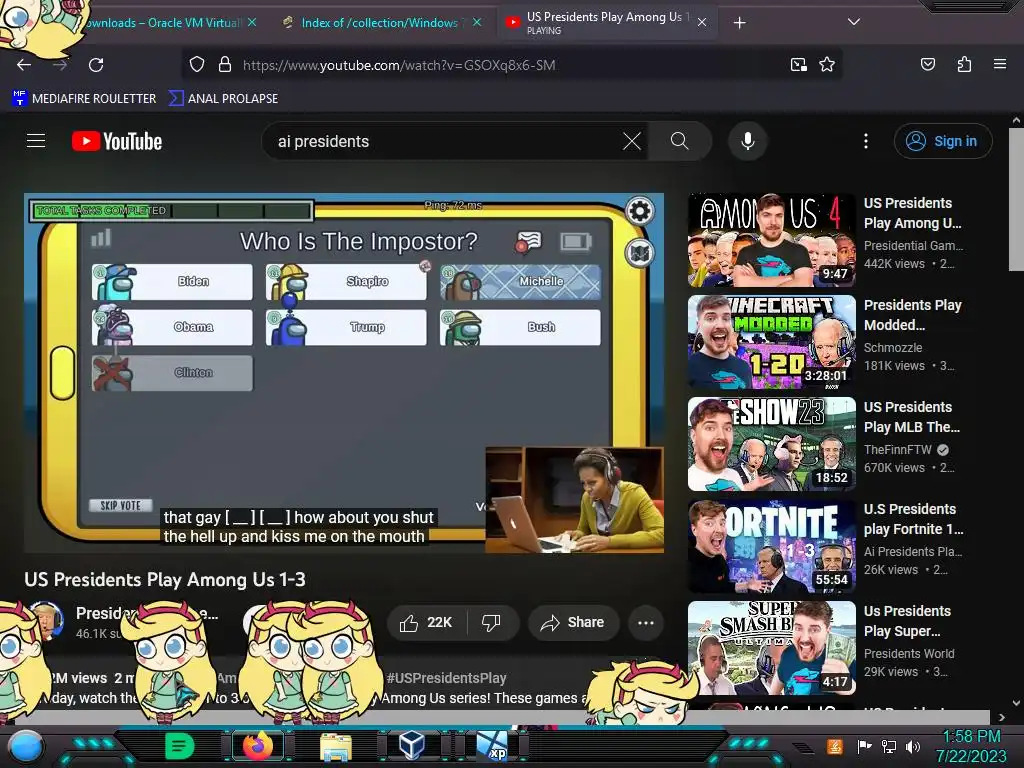The width and height of the screenshot is (1024, 768).
Task: Reload the current page
Action: click(96, 65)
